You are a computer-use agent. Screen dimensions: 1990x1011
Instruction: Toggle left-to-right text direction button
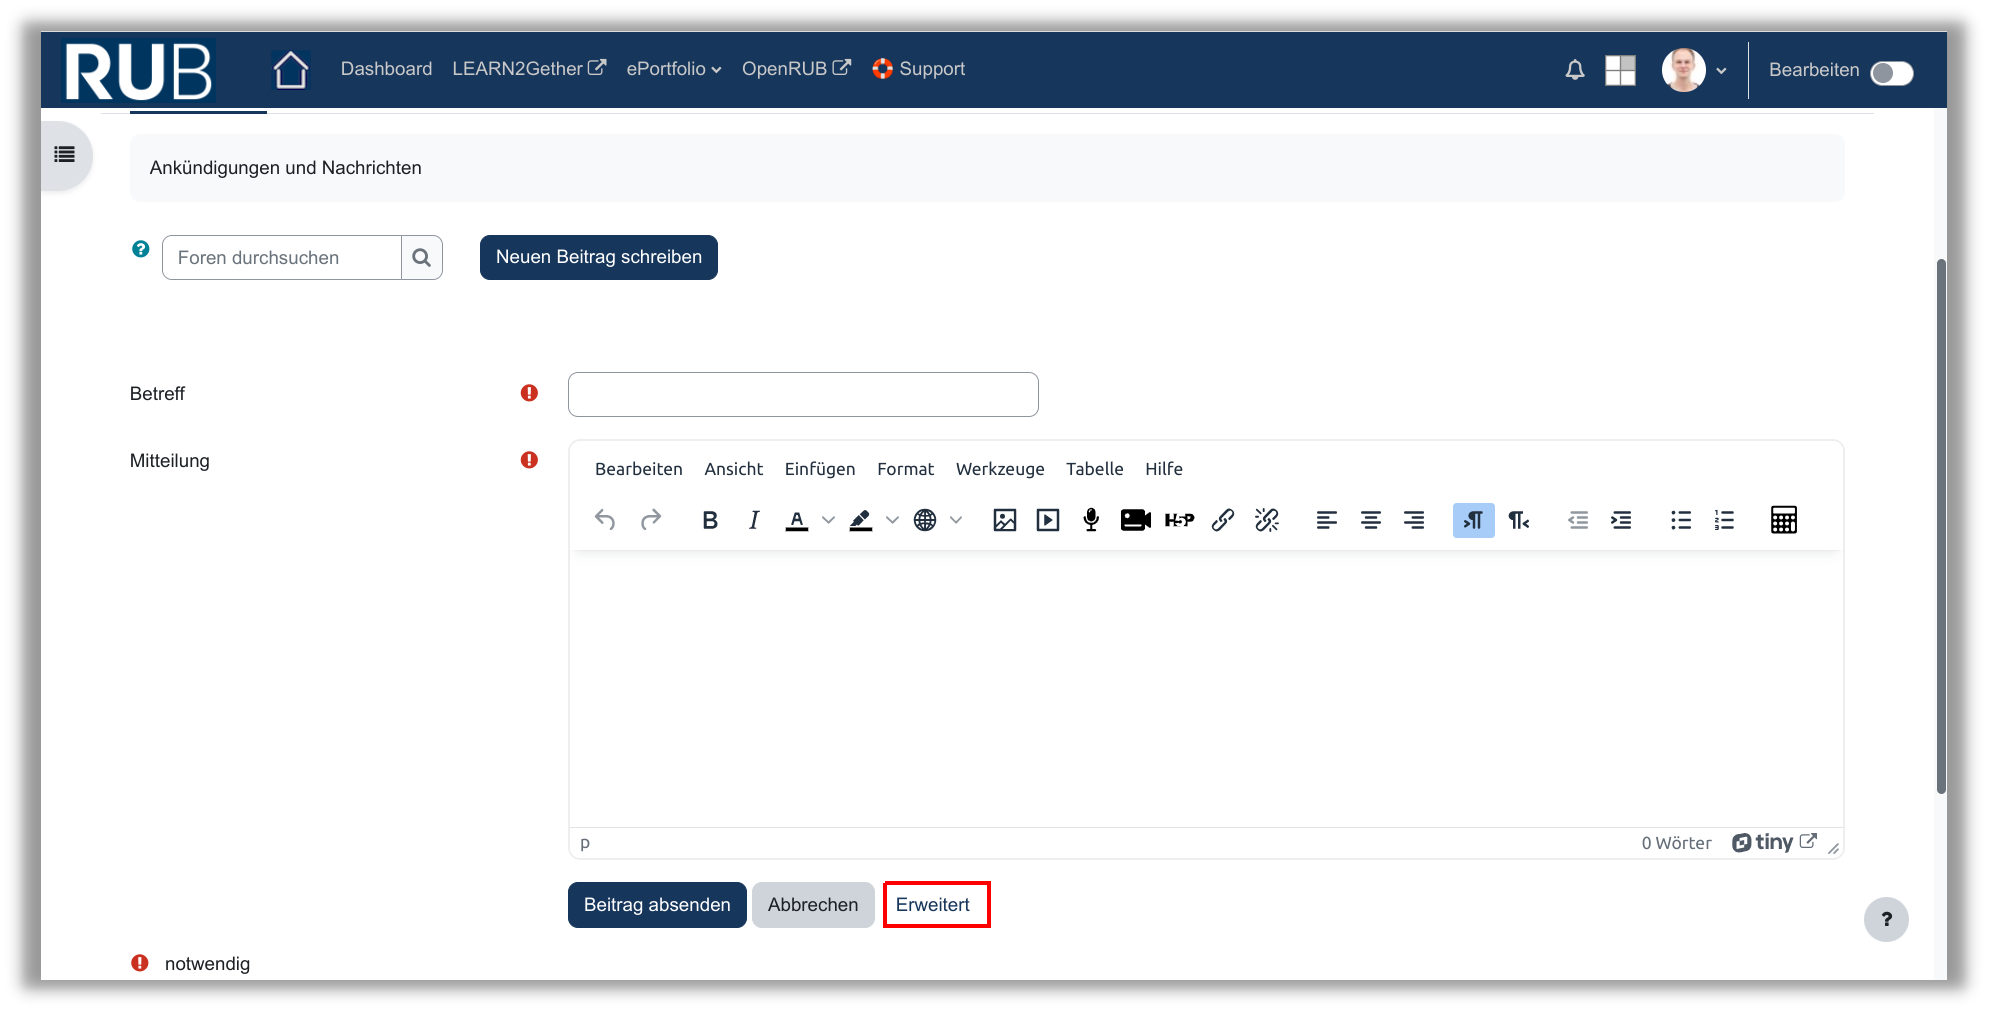pyautogui.click(x=1473, y=520)
